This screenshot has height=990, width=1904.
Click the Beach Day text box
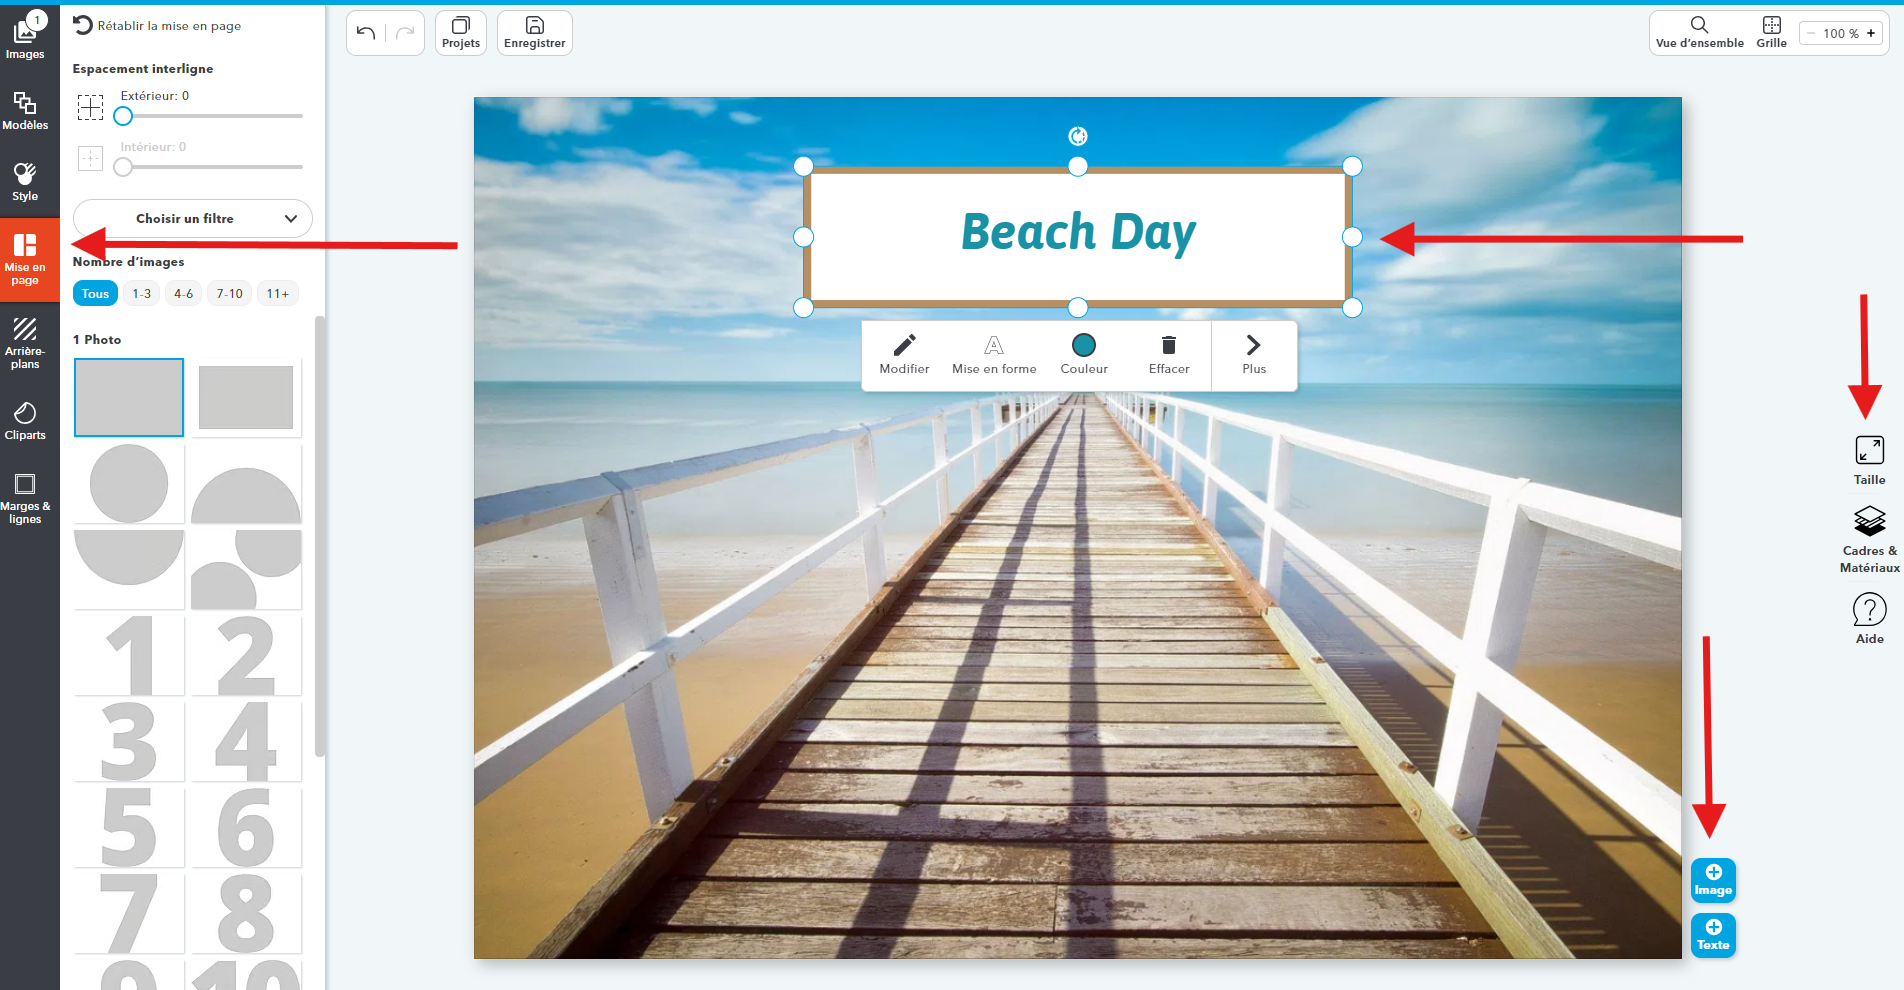coord(1078,237)
